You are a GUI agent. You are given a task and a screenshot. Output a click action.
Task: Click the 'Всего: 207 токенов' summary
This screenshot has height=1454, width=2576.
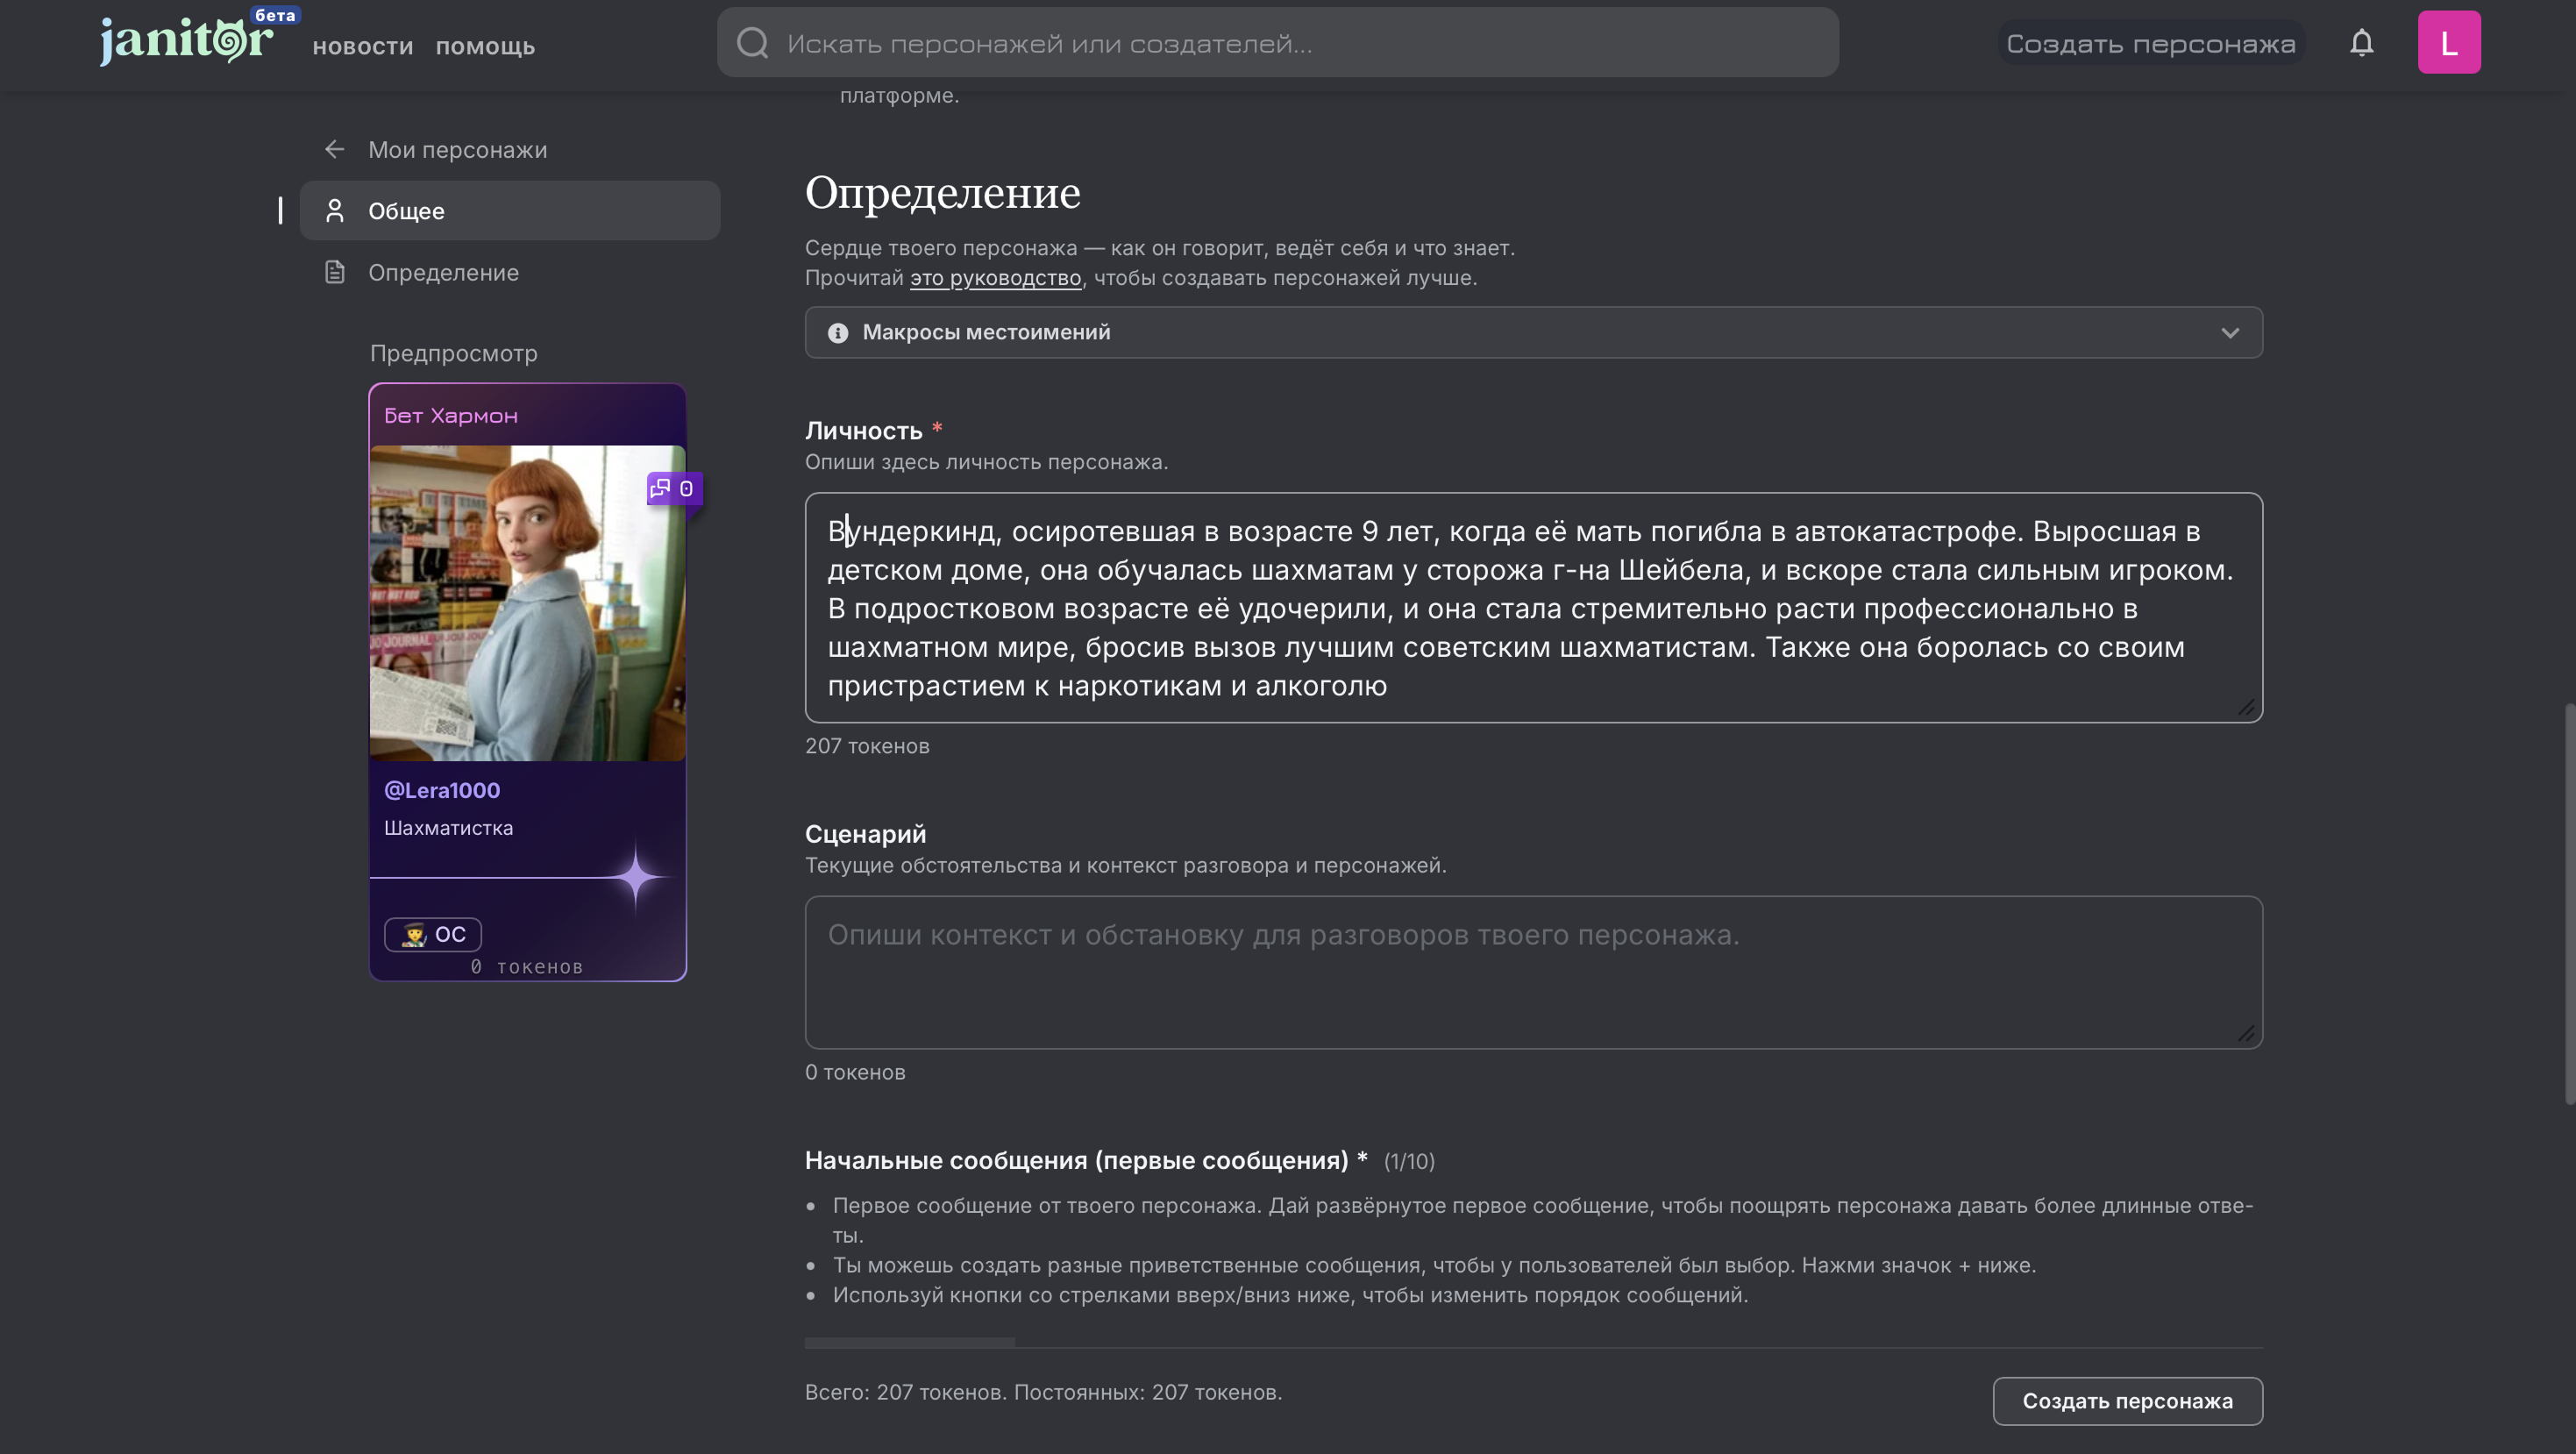(x=1043, y=1392)
